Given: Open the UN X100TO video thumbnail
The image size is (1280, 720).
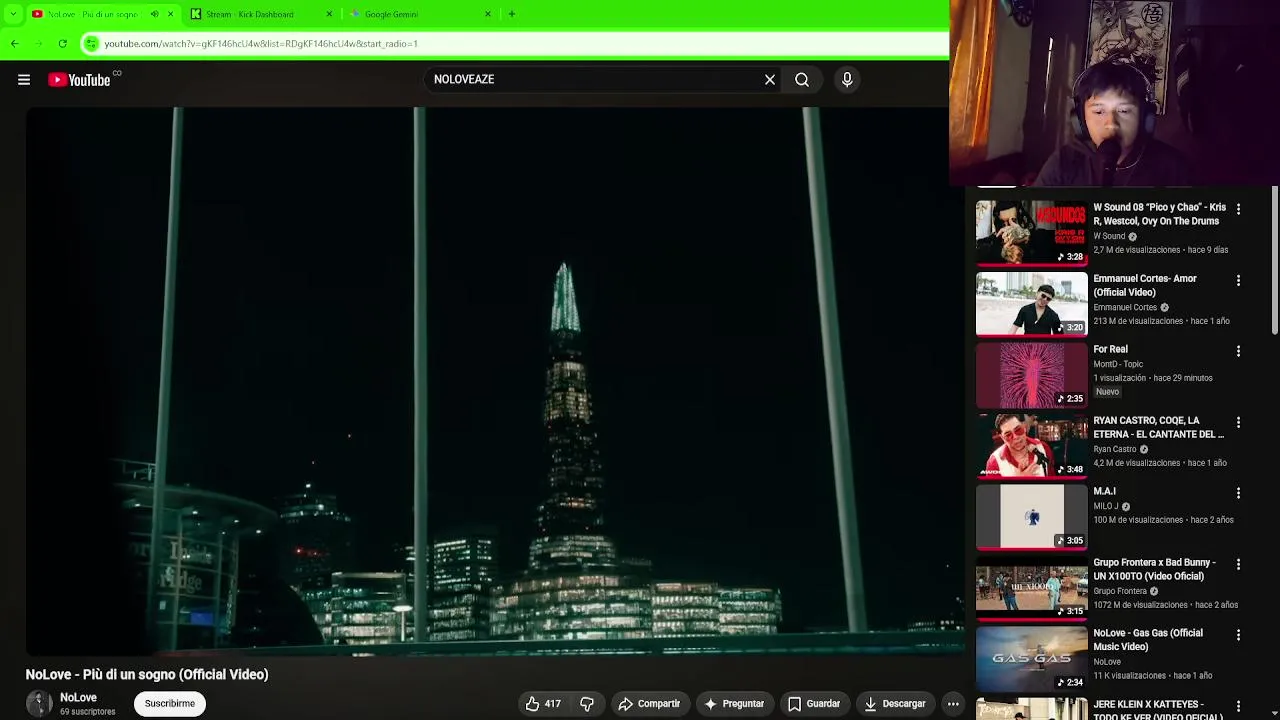Looking at the screenshot, I should pyautogui.click(x=1031, y=587).
